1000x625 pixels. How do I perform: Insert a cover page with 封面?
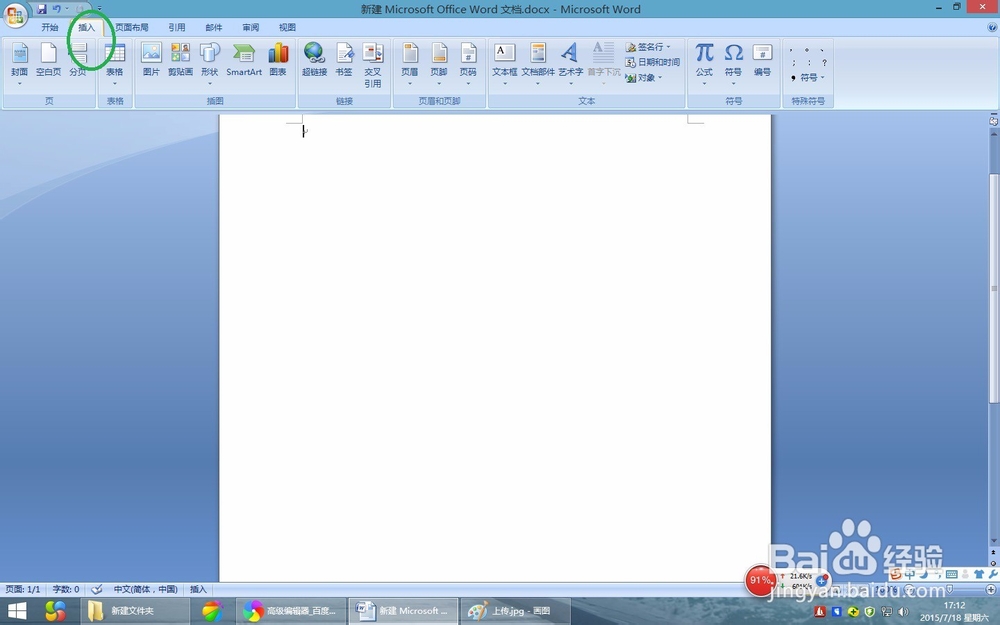19,64
